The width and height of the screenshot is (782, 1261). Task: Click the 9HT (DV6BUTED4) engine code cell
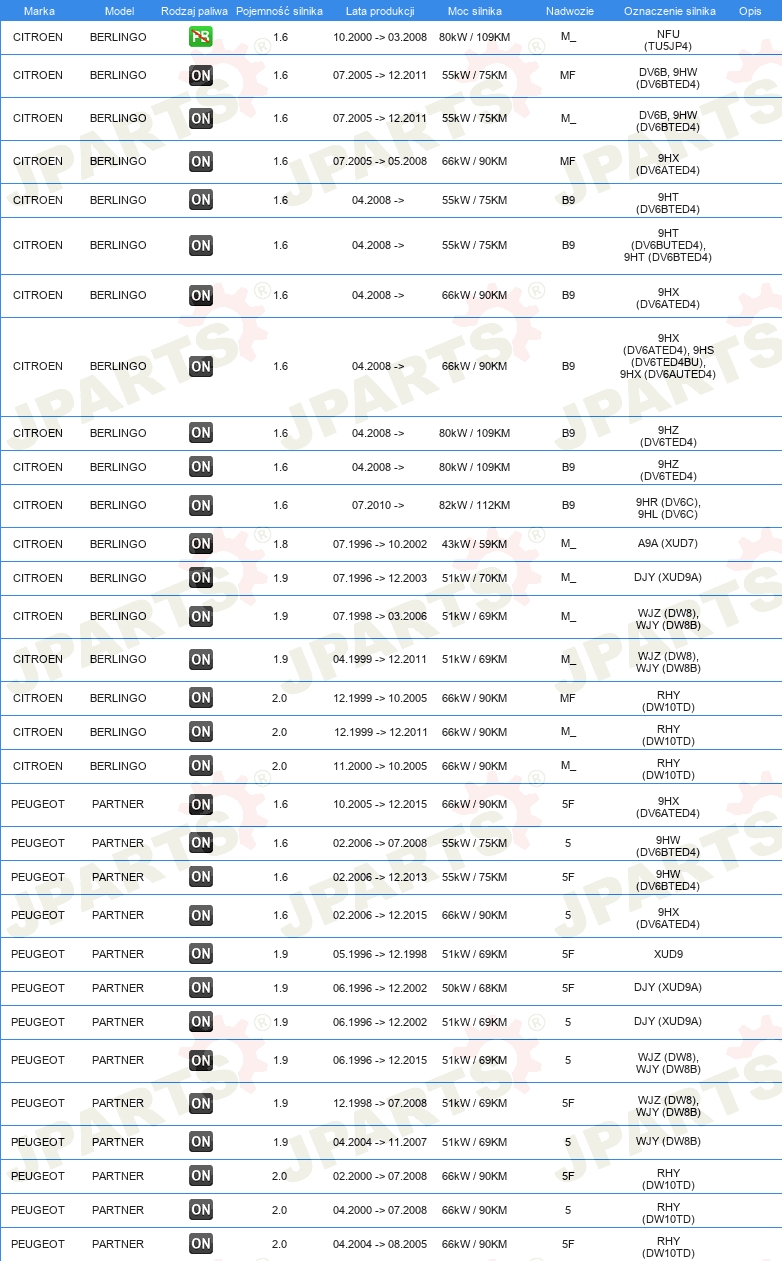point(668,245)
